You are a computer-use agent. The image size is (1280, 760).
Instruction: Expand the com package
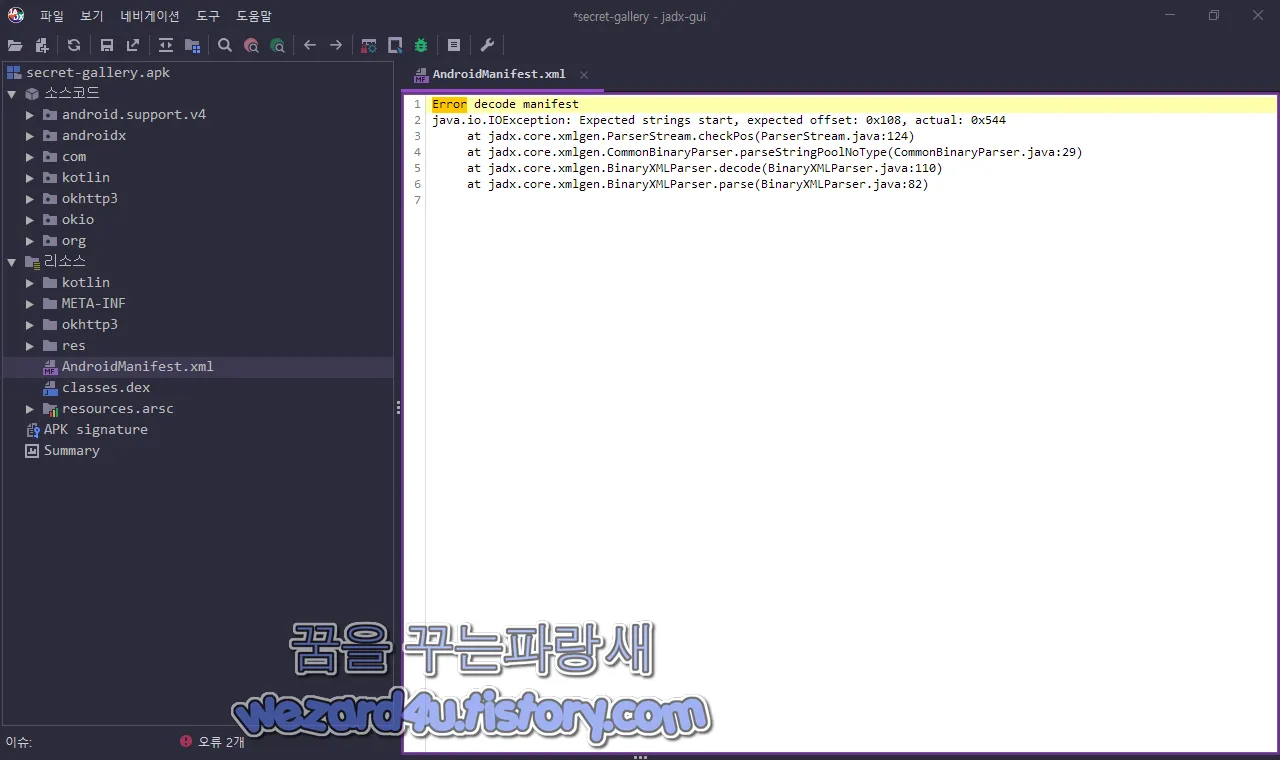30,157
